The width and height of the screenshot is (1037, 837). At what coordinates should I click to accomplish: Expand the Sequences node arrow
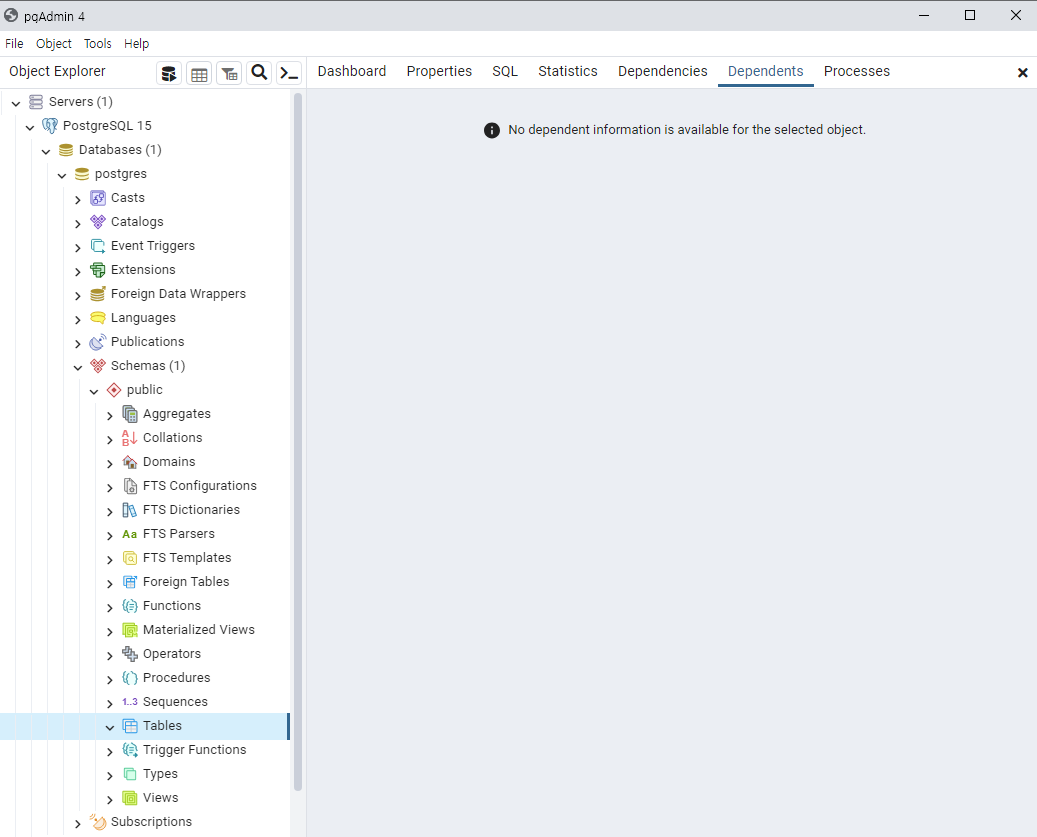coord(110,703)
